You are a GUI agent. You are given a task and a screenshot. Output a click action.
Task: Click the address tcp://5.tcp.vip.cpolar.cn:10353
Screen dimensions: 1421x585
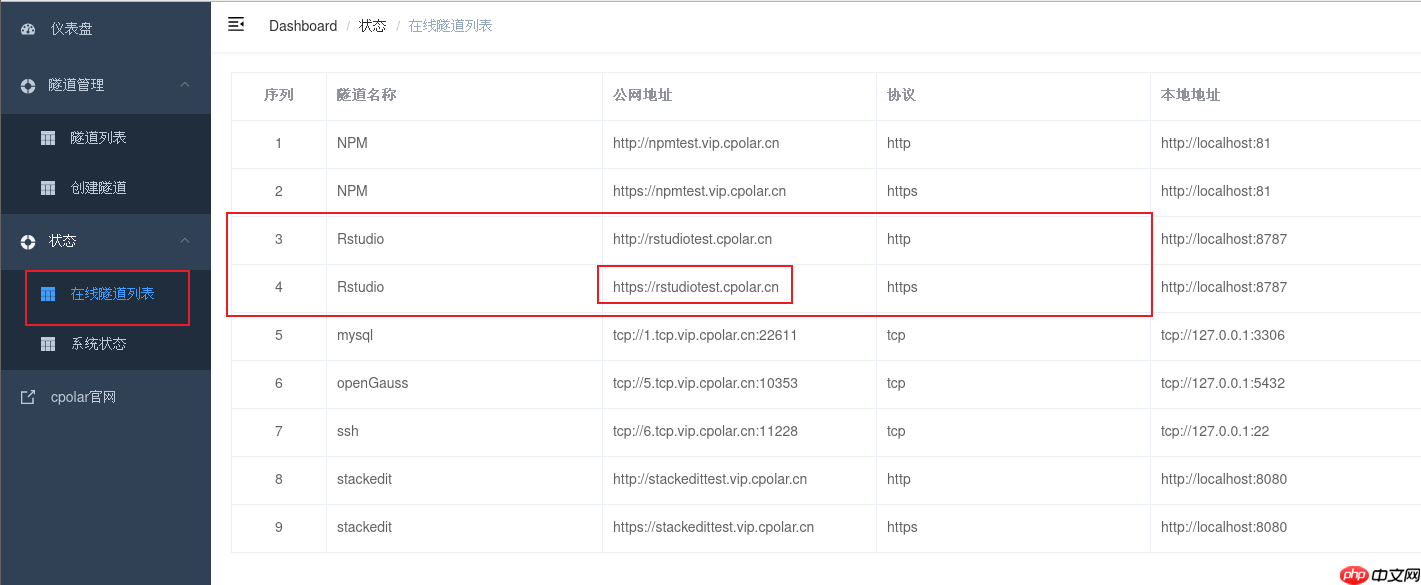tap(705, 383)
